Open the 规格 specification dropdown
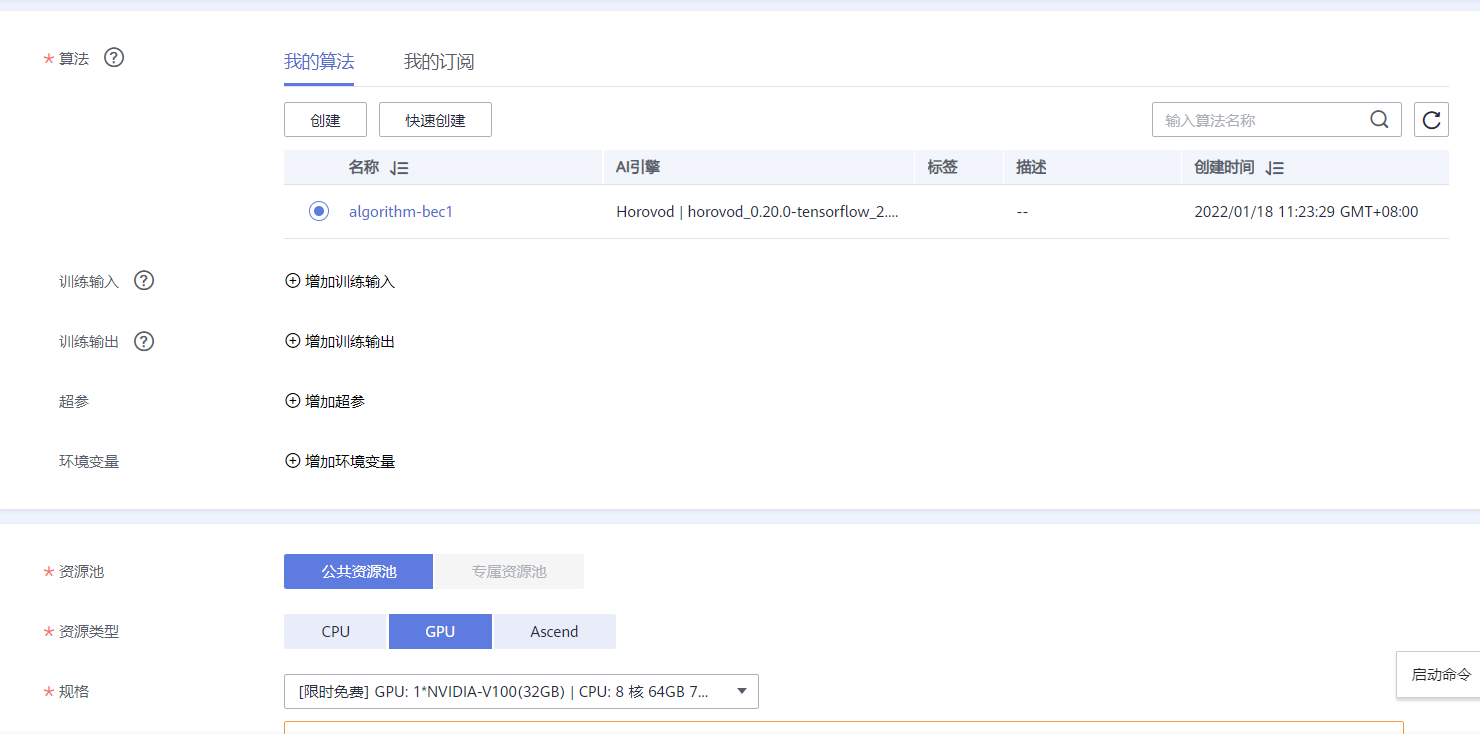The image size is (1480, 734). [521, 691]
